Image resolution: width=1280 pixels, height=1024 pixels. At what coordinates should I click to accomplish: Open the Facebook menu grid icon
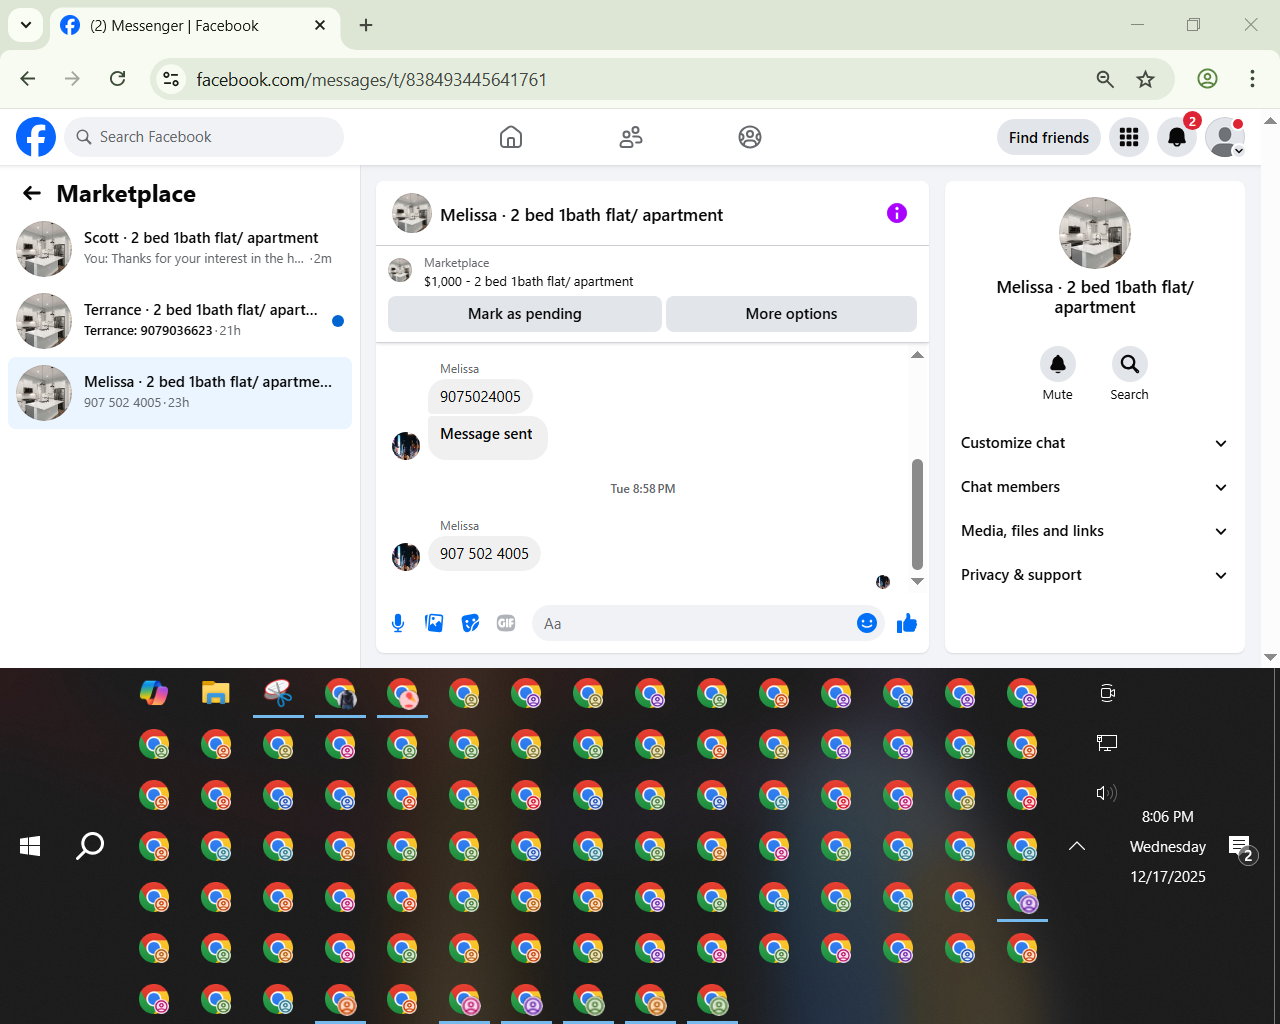point(1129,137)
